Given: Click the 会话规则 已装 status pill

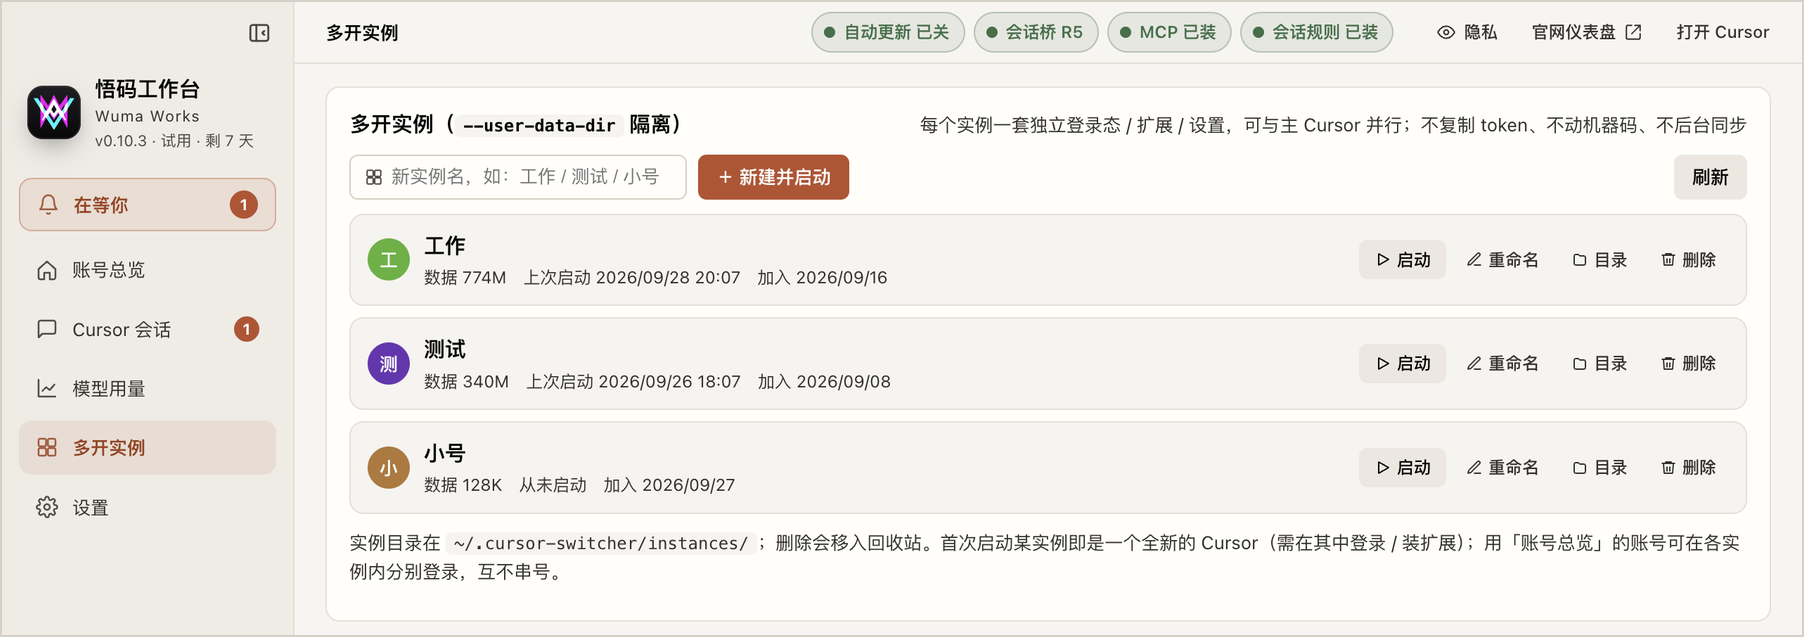Looking at the screenshot, I should point(1316,32).
